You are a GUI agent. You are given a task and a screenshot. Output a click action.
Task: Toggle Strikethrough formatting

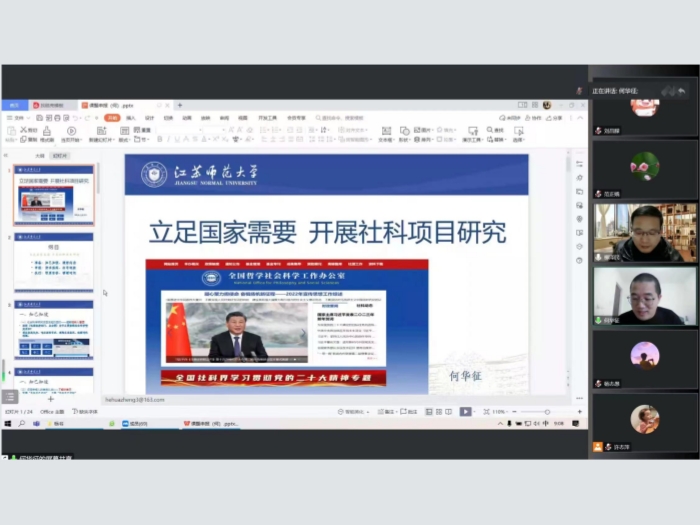[x=195, y=139]
